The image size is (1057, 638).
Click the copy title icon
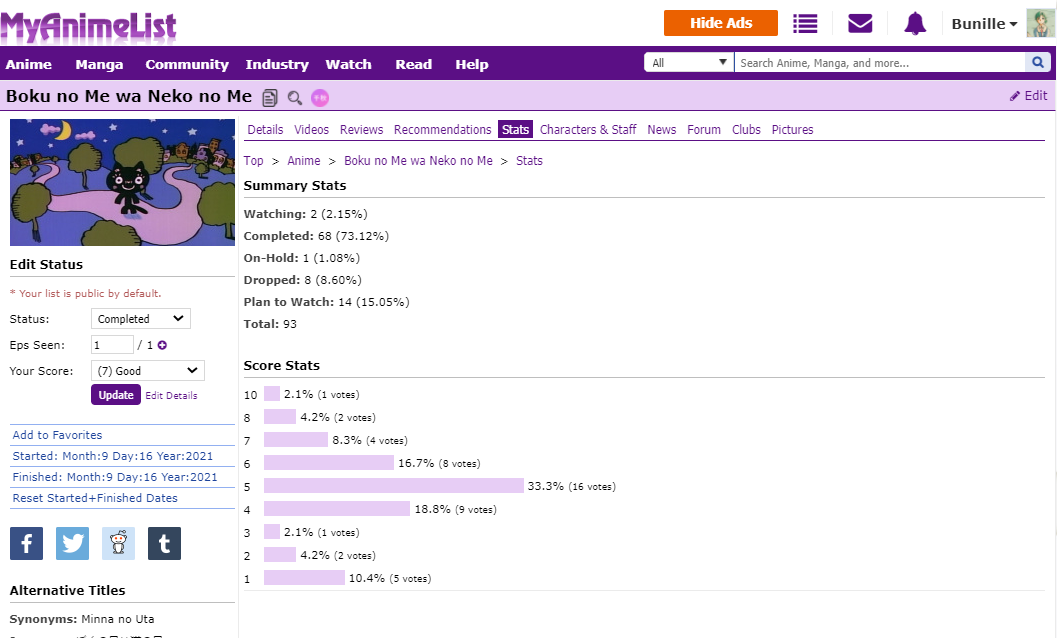coord(270,97)
